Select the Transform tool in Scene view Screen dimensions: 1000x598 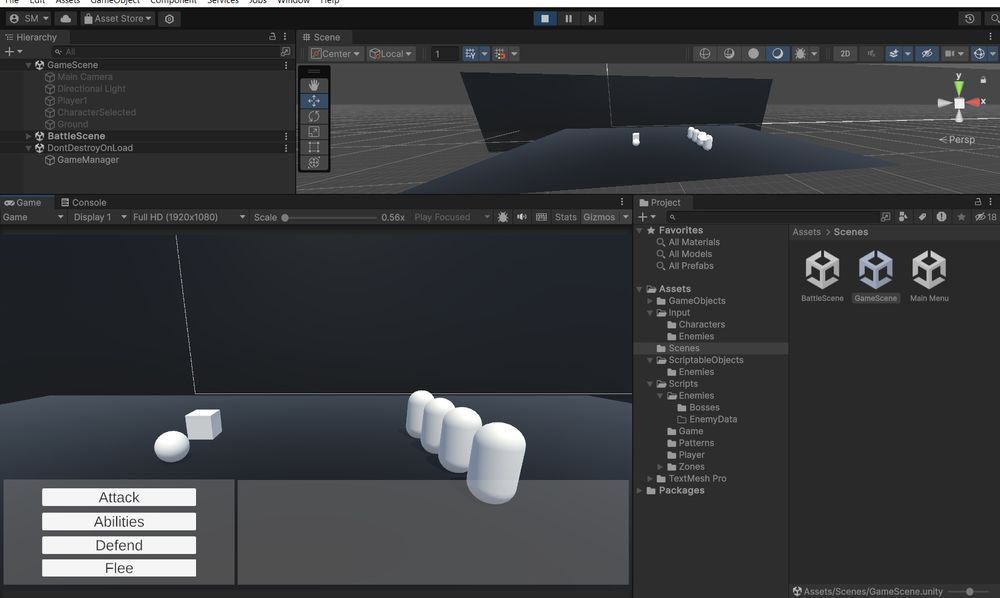314,162
